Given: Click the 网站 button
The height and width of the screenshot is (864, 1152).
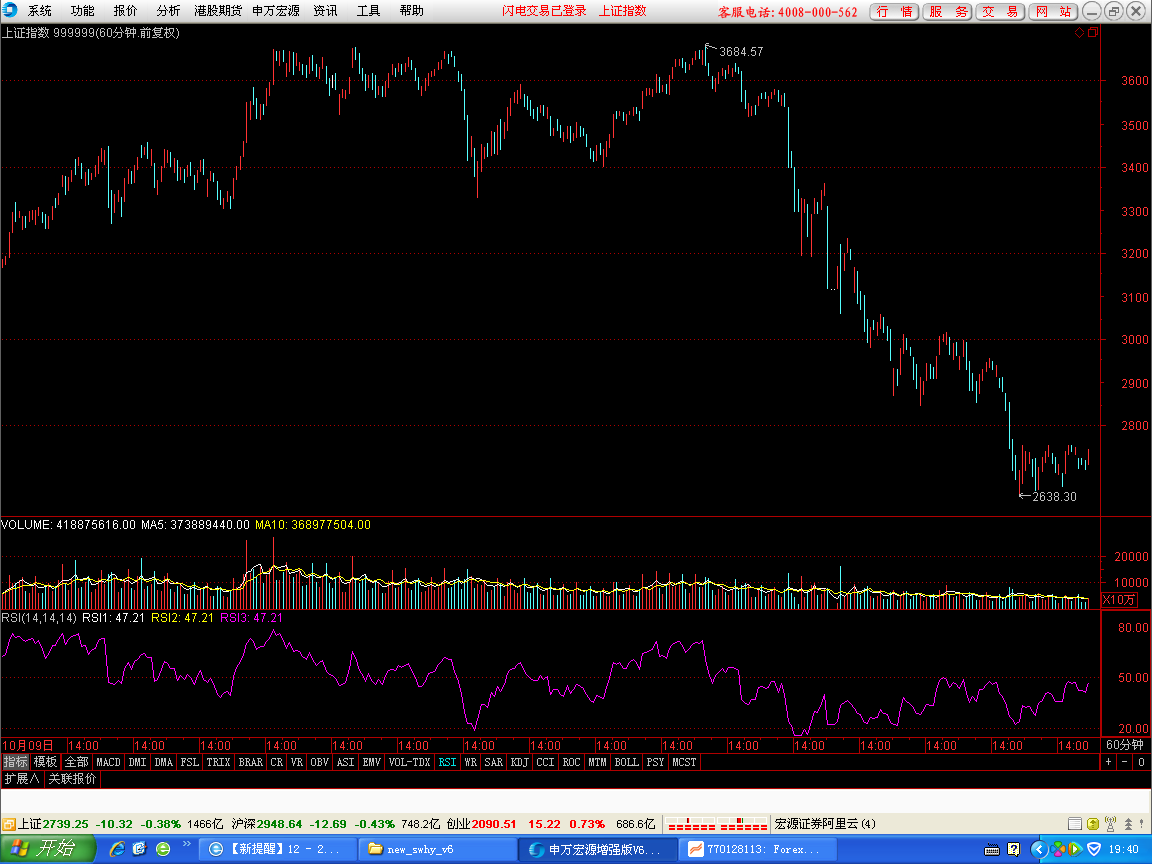Looking at the screenshot, I should [x=1053, y=11].
